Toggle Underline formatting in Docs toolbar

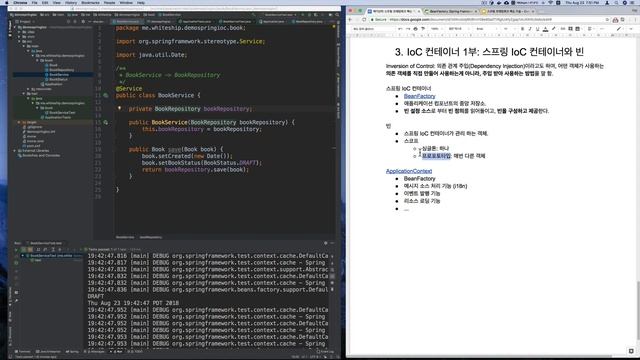coord(538,29)
